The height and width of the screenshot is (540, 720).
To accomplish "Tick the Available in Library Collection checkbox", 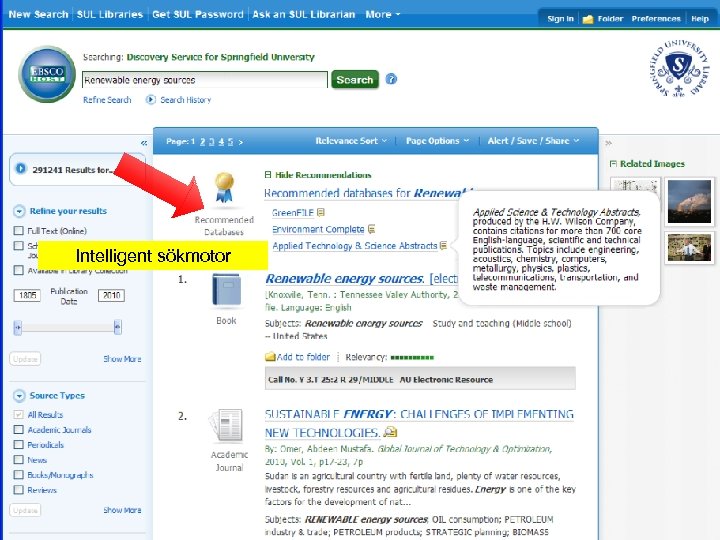I will [18, 270].
